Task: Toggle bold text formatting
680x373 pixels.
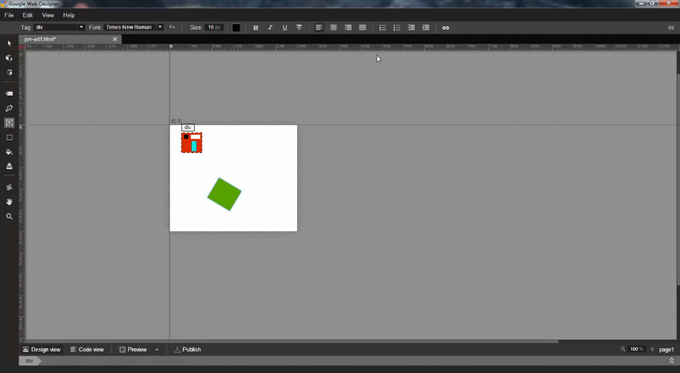Action: tap(255, 28)
